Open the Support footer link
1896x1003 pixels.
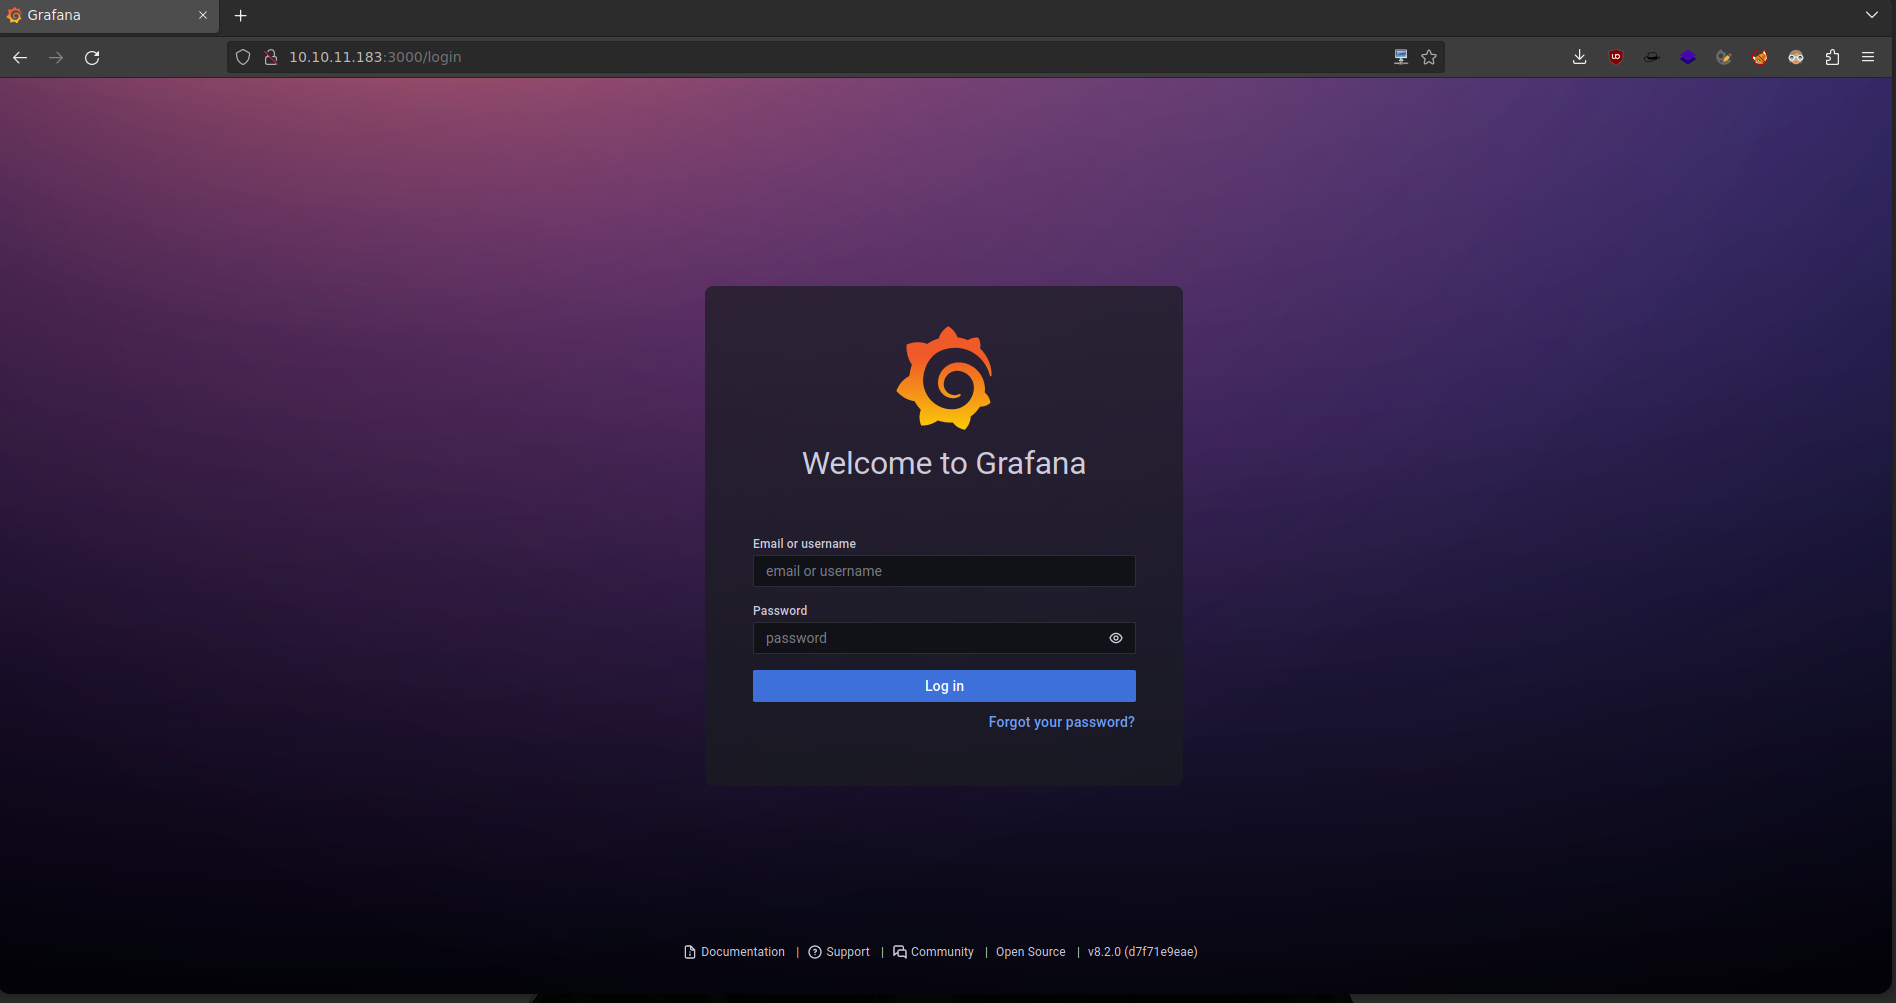click(839, 952)
